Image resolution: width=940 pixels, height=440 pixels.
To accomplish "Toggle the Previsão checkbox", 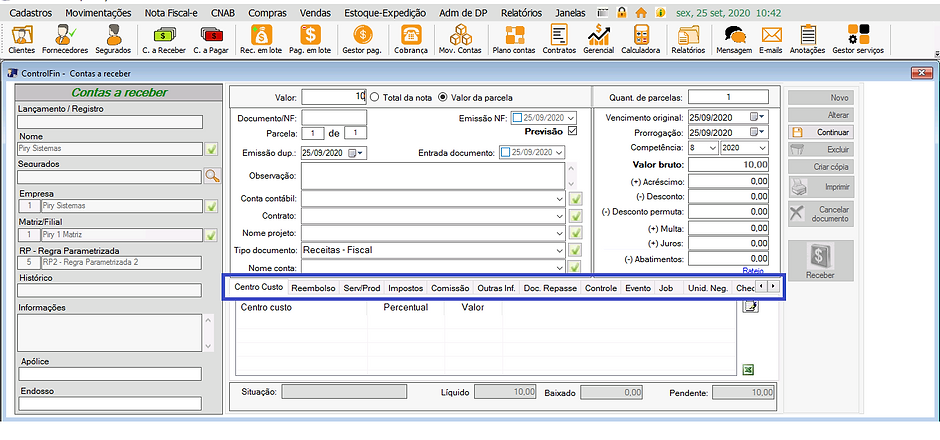I will click(x=572, y=130).
